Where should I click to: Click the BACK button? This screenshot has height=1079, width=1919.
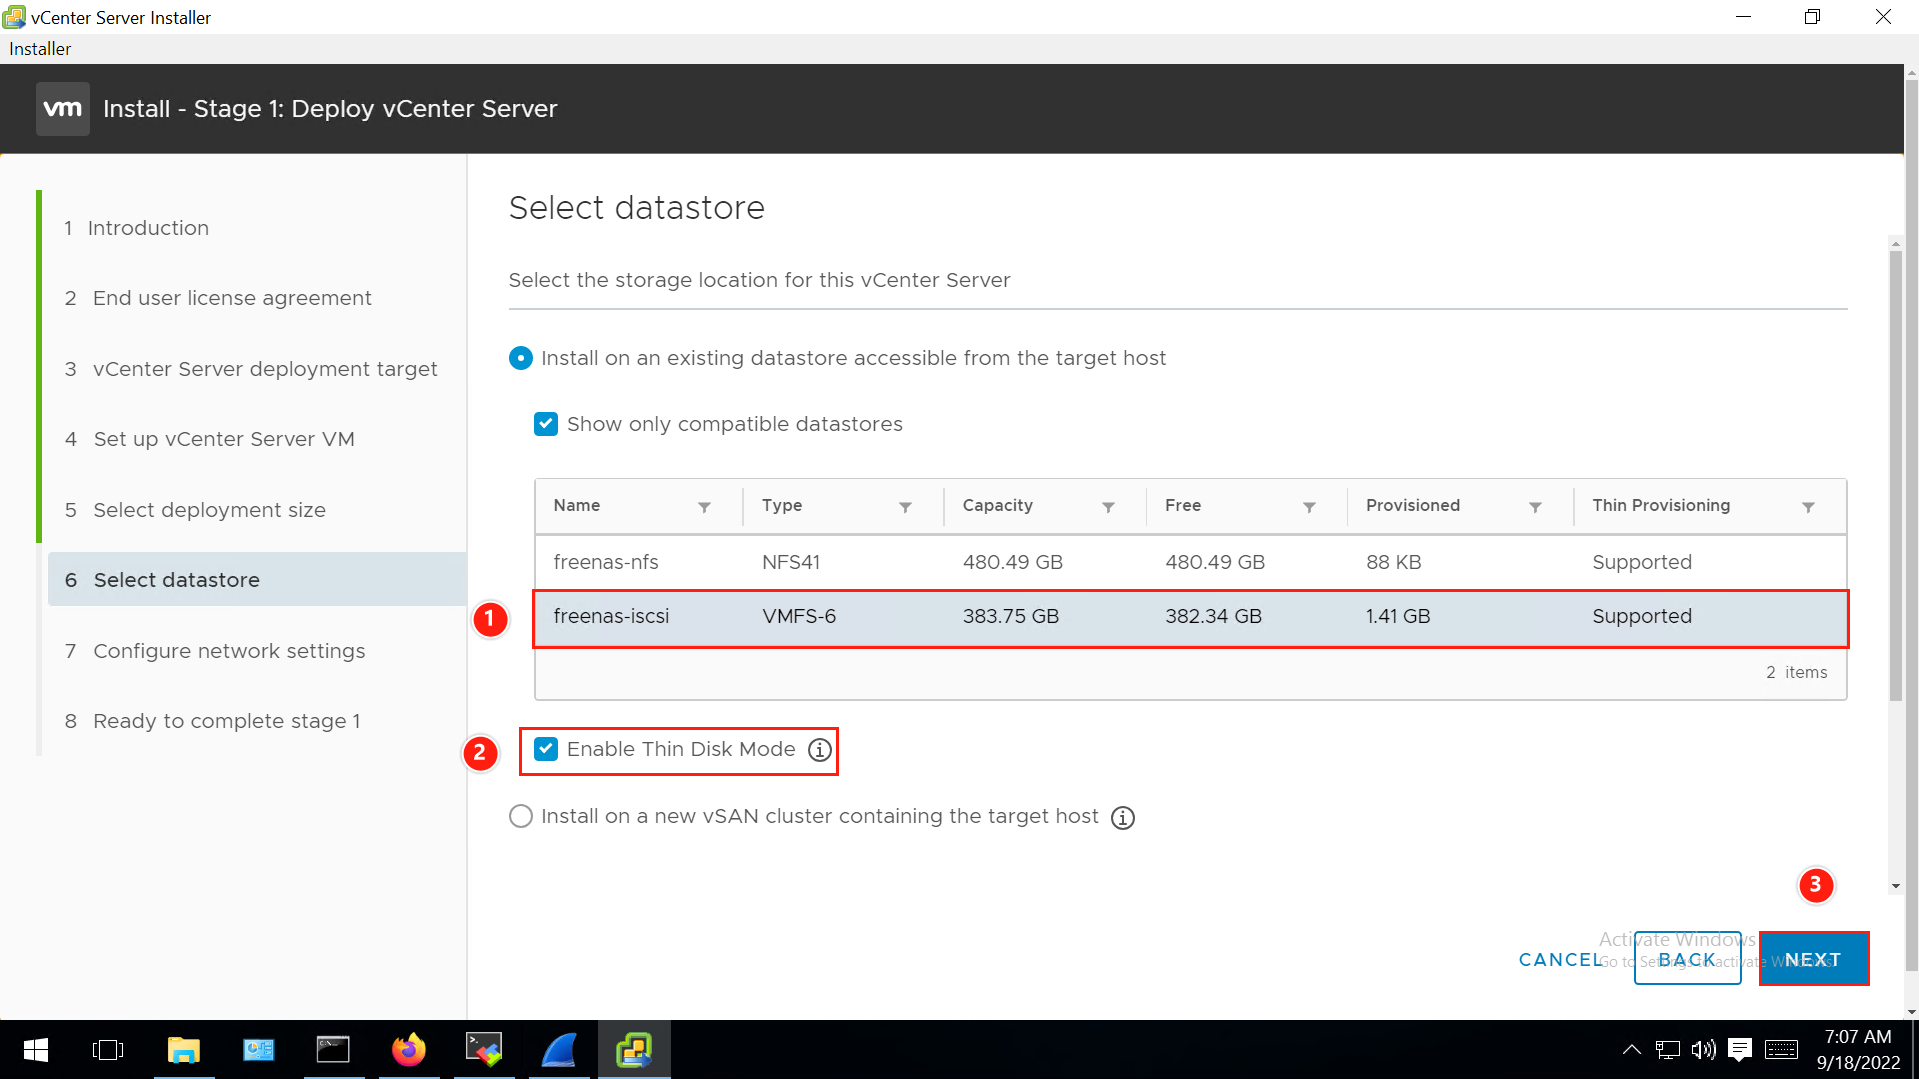click(1687, 959)
